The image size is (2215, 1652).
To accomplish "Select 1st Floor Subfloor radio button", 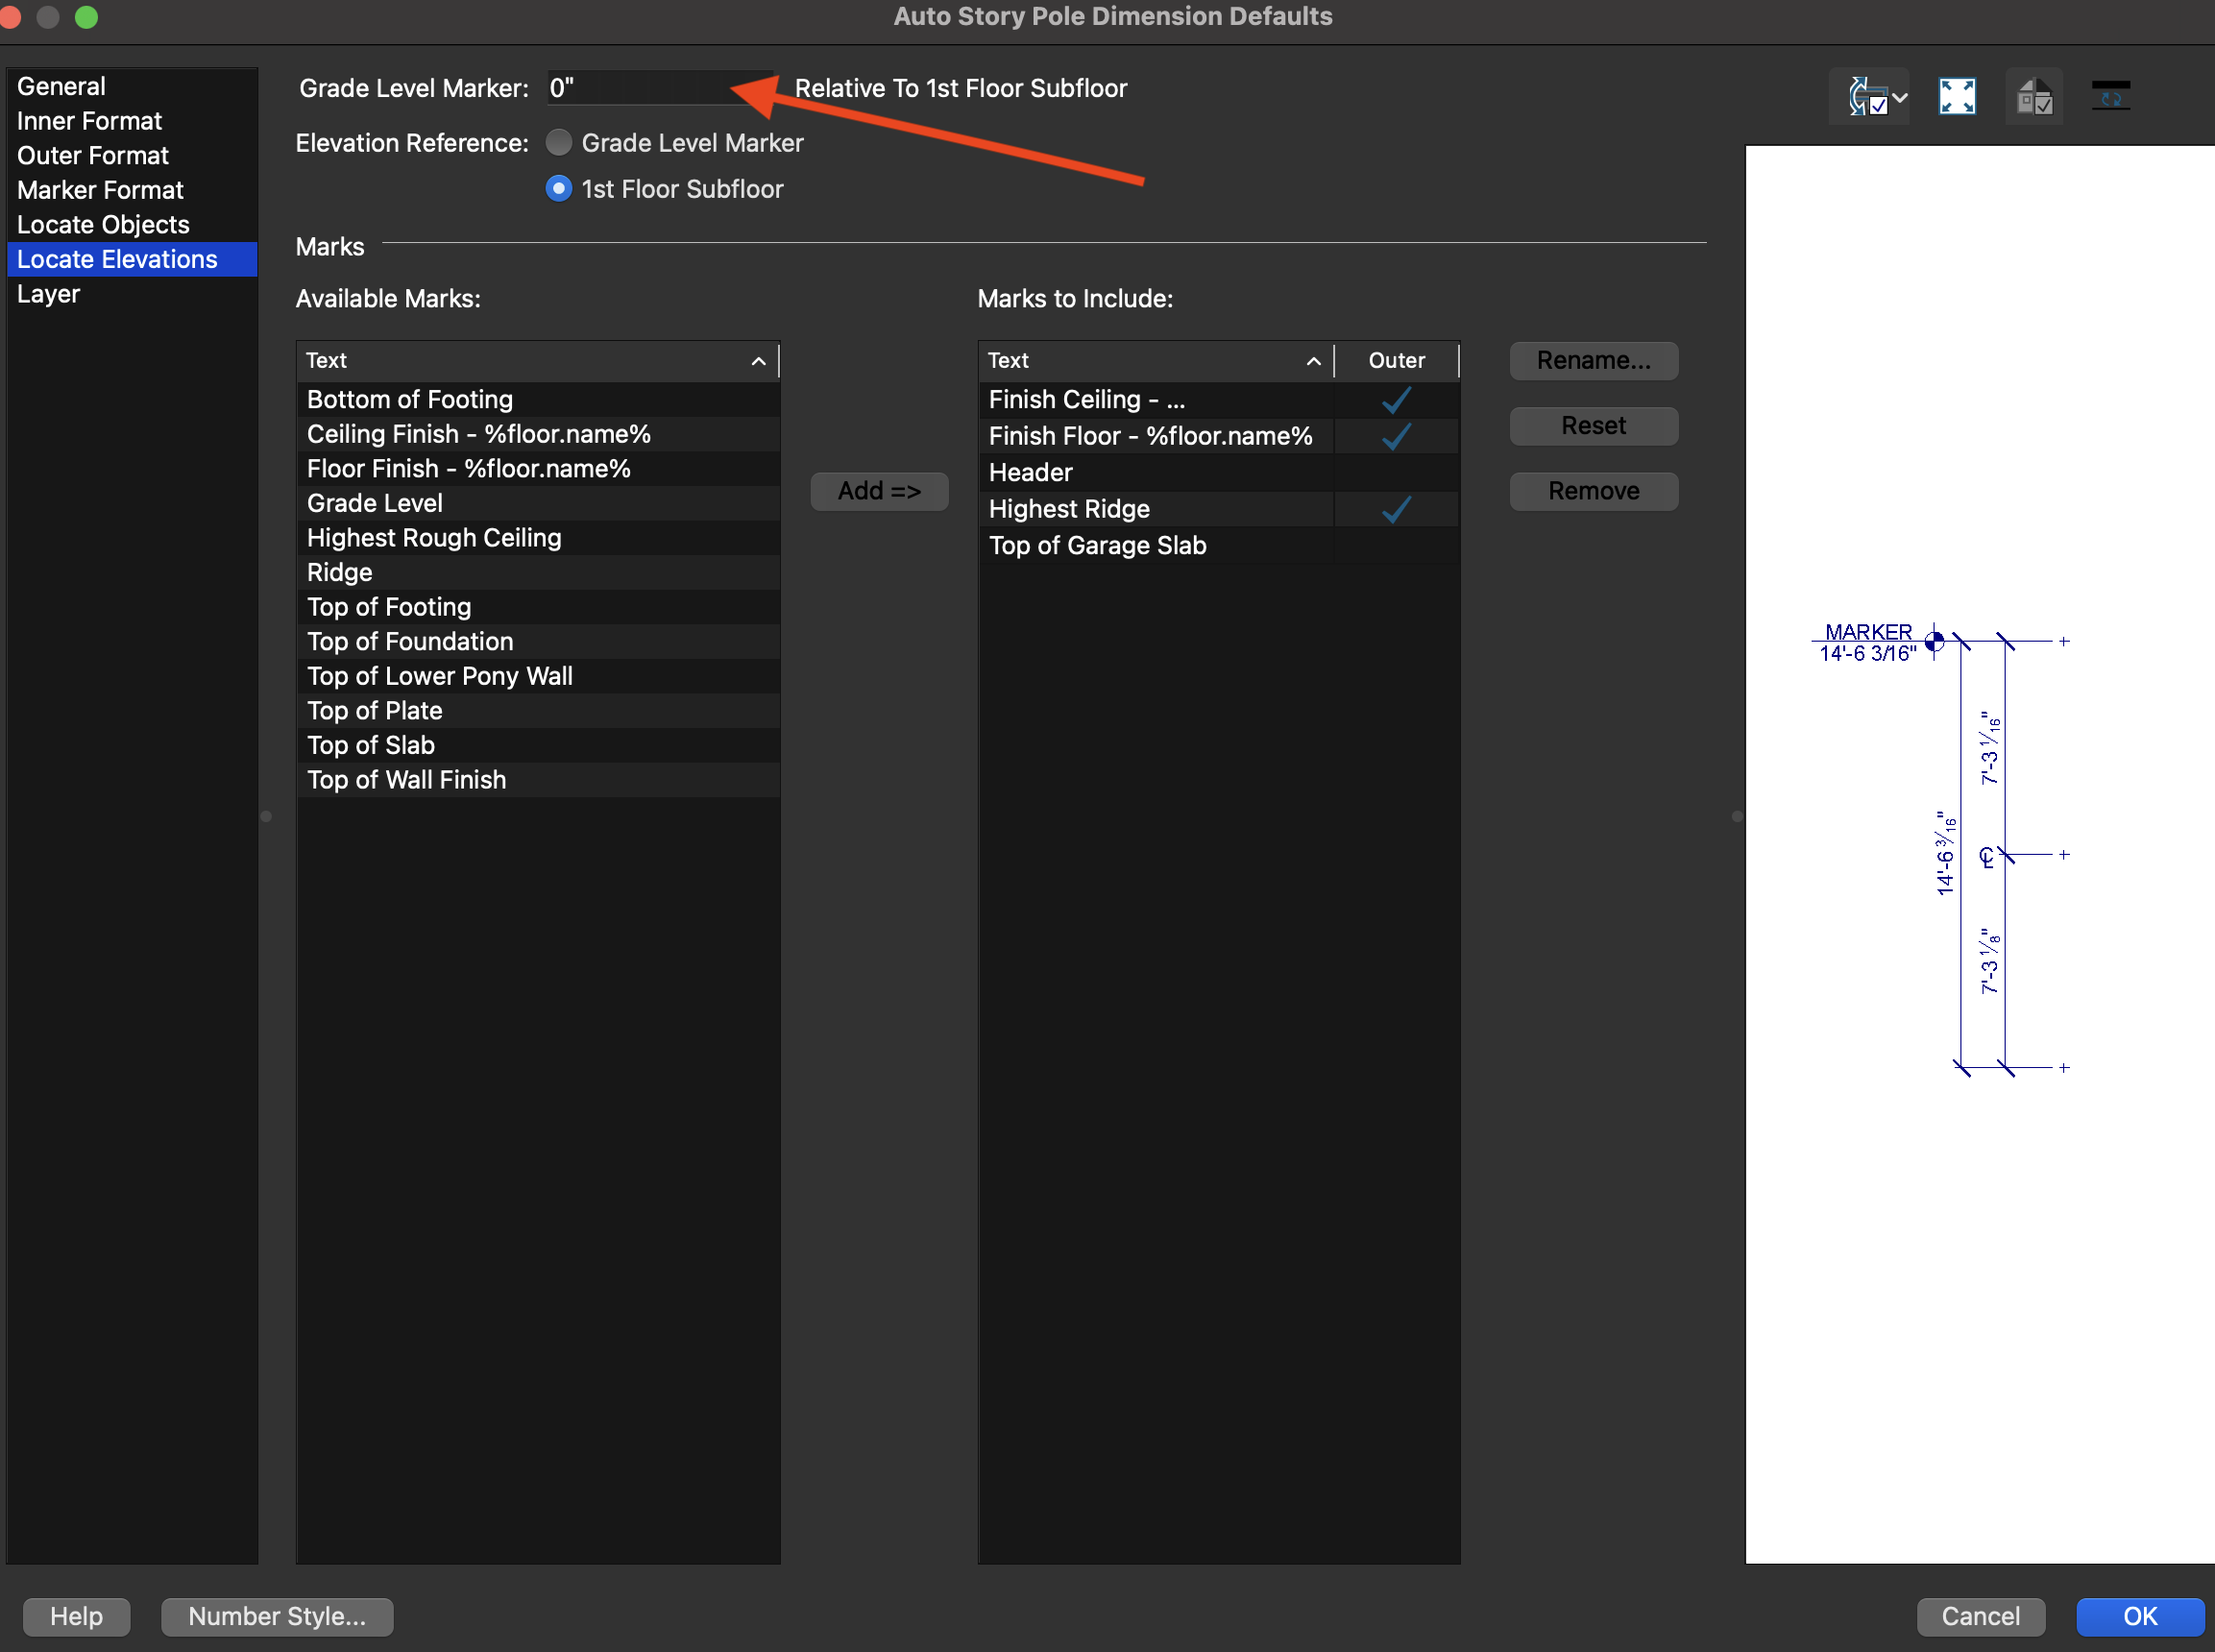I will click(559, 189).
